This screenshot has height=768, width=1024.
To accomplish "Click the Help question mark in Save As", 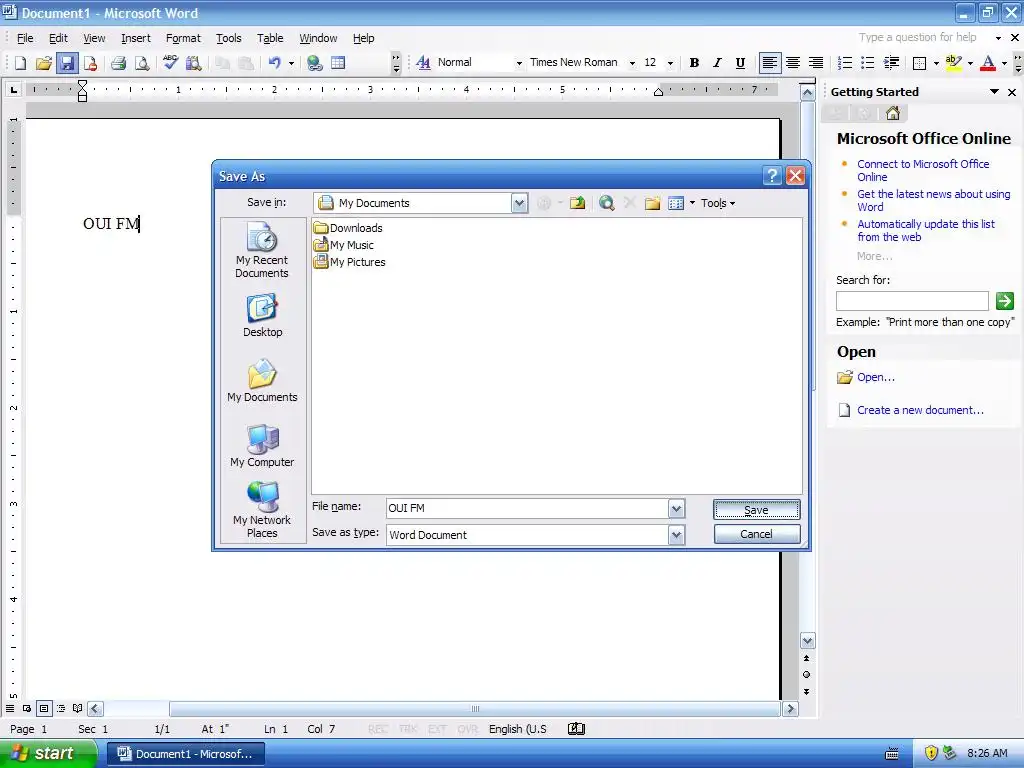I will click(772, 176).
